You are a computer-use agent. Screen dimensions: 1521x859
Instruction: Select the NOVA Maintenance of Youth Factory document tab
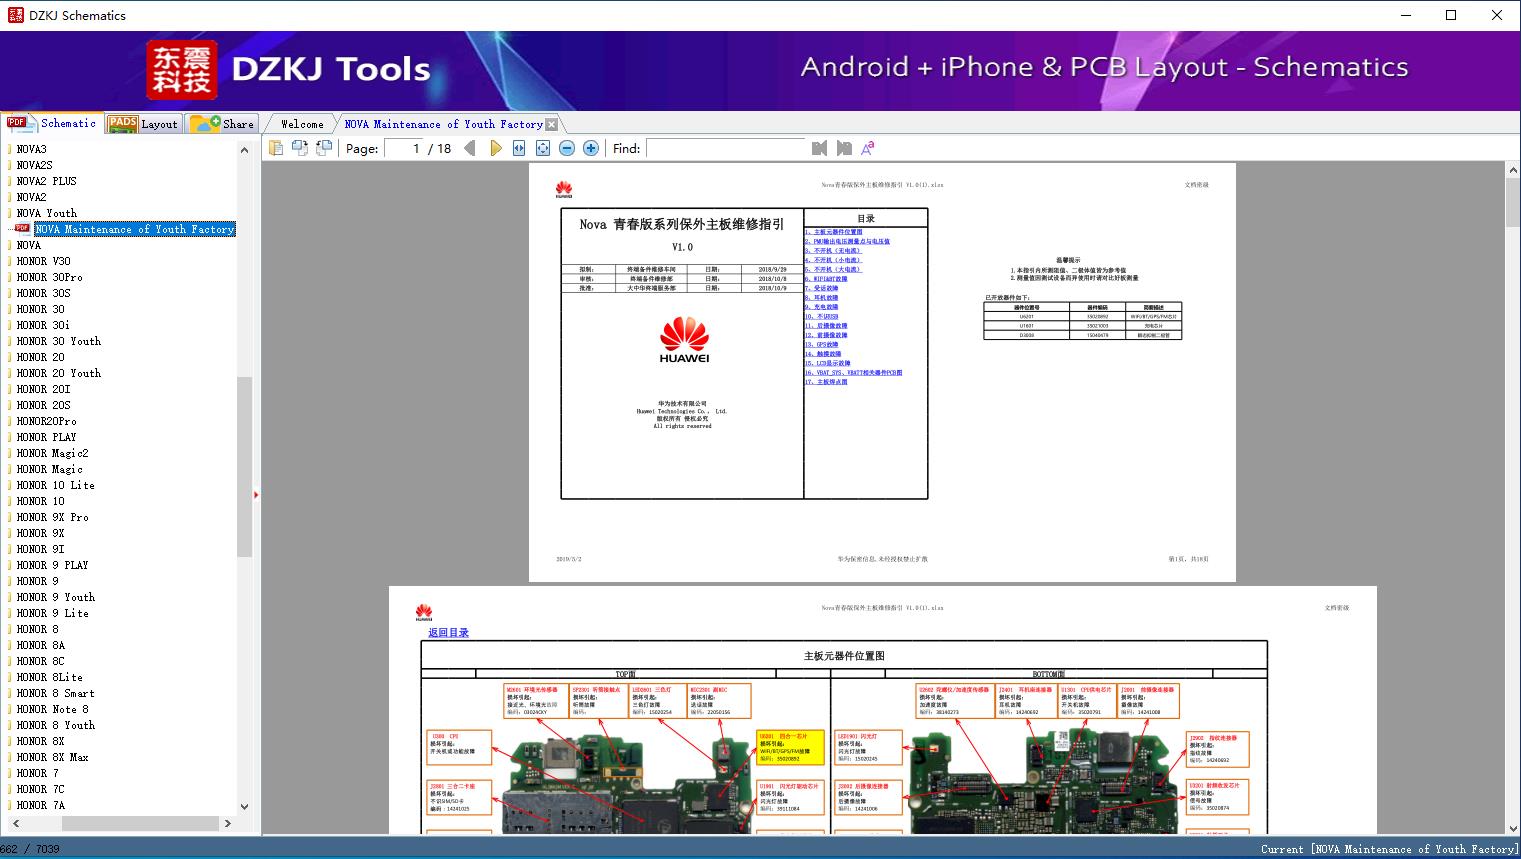(443, 124)
